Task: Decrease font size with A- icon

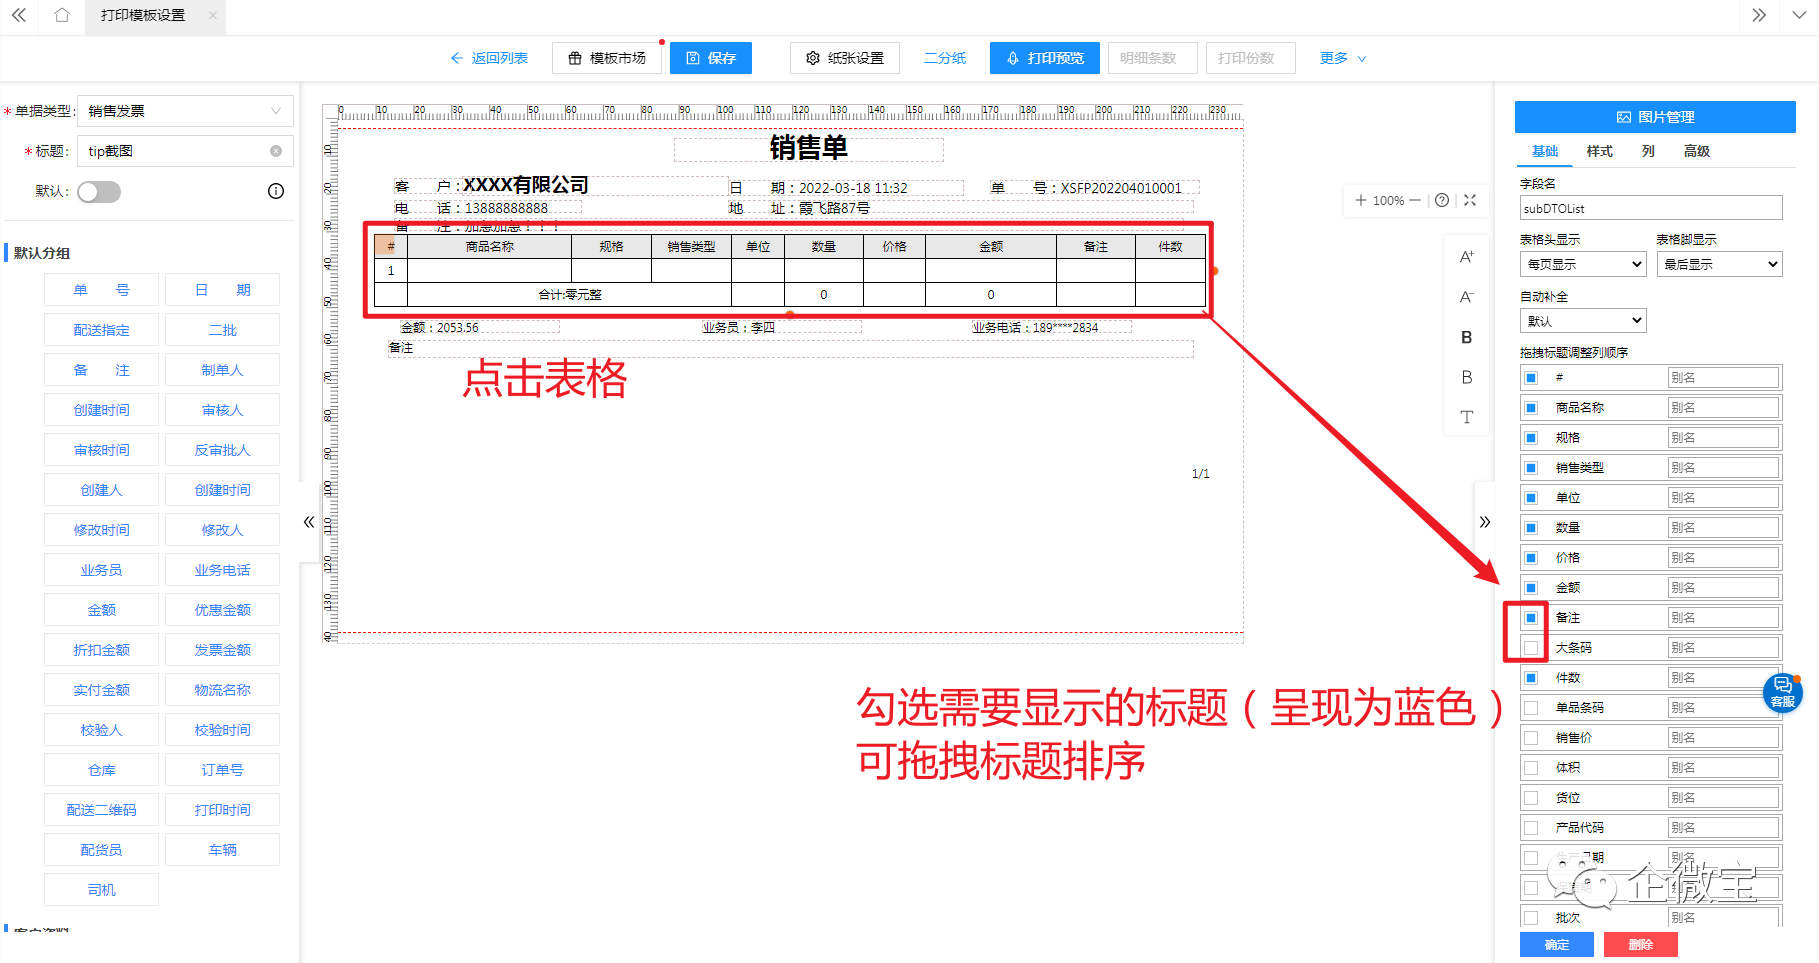Action: pos(1466,297)
